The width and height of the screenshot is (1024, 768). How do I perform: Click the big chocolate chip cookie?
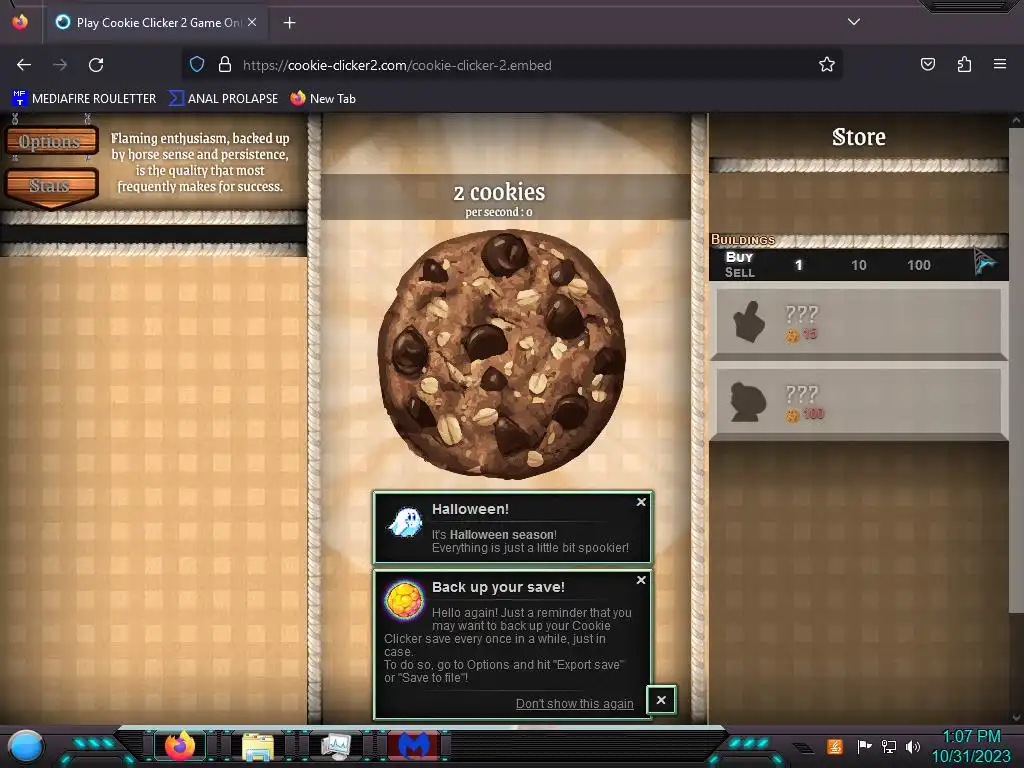click(x=502, y=354)
